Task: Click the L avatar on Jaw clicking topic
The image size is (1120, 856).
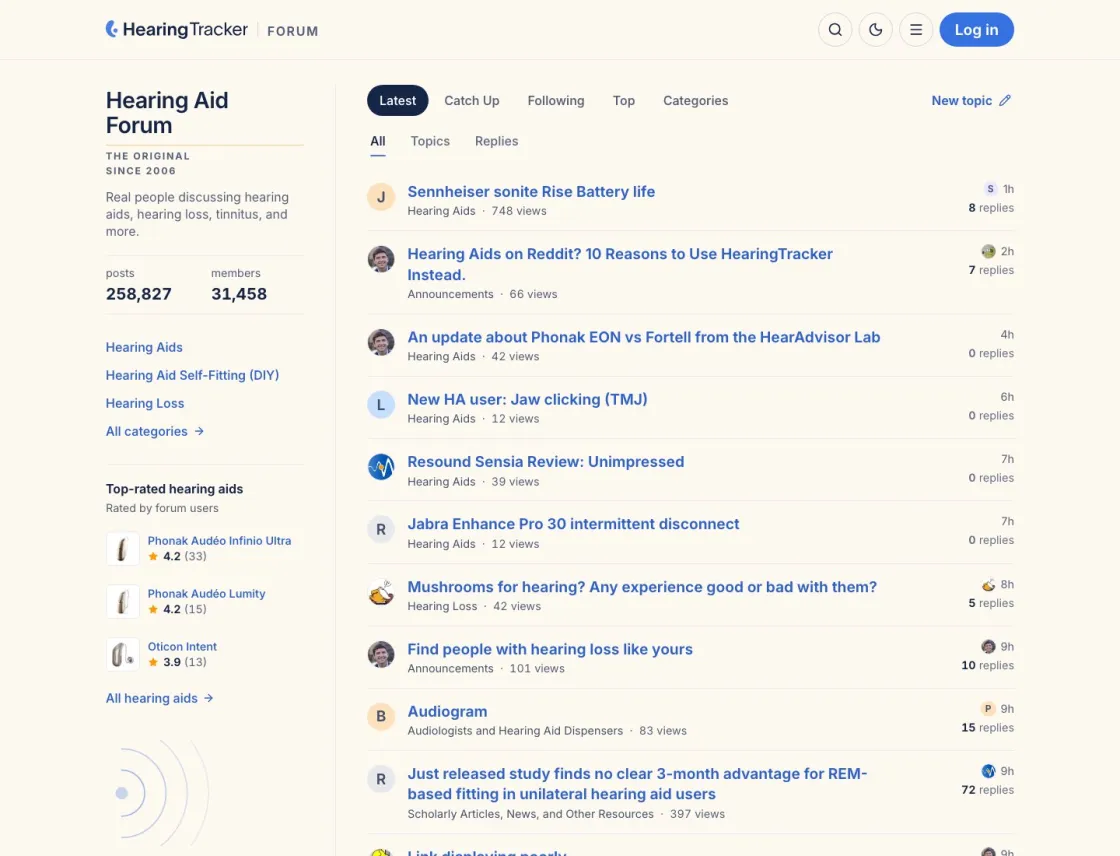Action: tap(381, 404)
